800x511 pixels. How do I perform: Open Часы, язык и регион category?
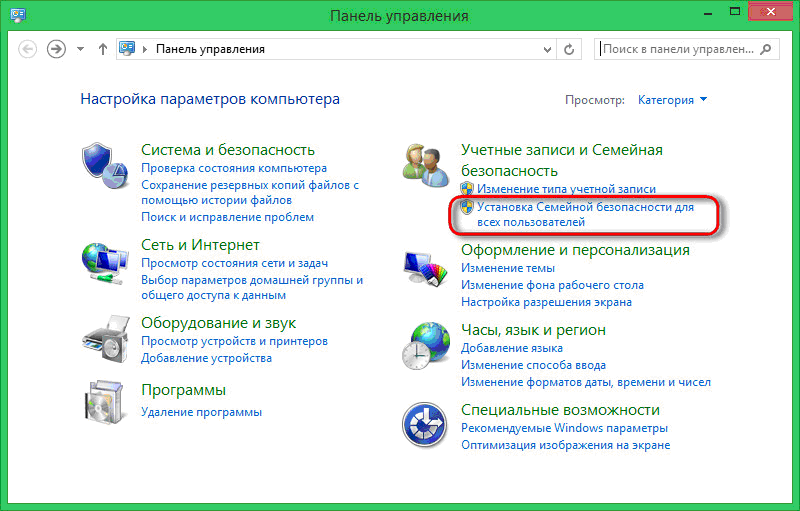(533, 330)
